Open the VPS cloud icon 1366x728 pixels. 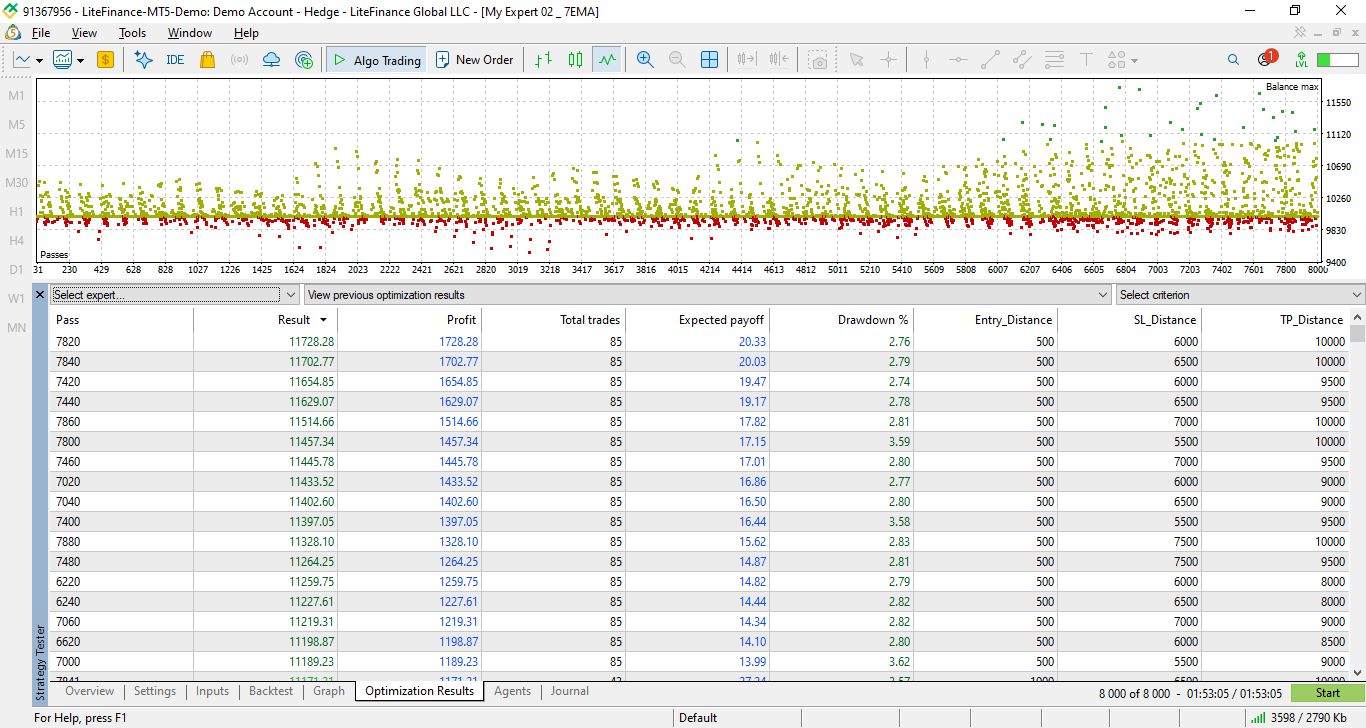click(x=271, y=60)
